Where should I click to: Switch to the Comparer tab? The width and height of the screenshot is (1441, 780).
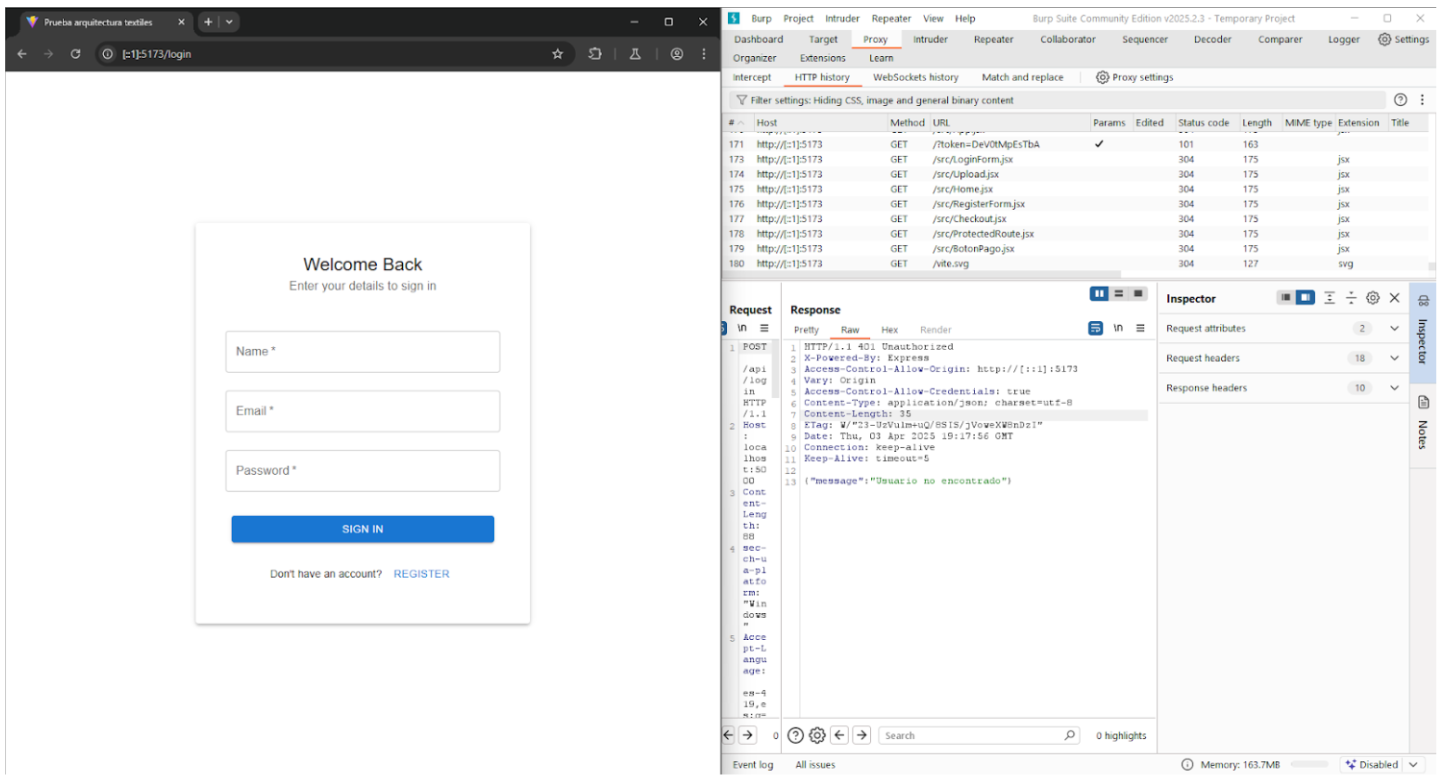coord(1280,39)
